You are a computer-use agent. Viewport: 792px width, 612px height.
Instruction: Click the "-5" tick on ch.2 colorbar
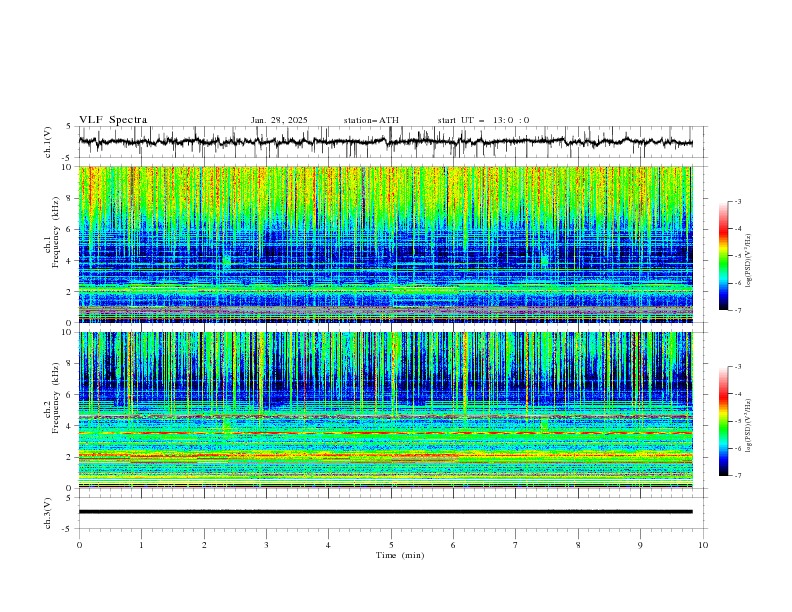(738, 421)
